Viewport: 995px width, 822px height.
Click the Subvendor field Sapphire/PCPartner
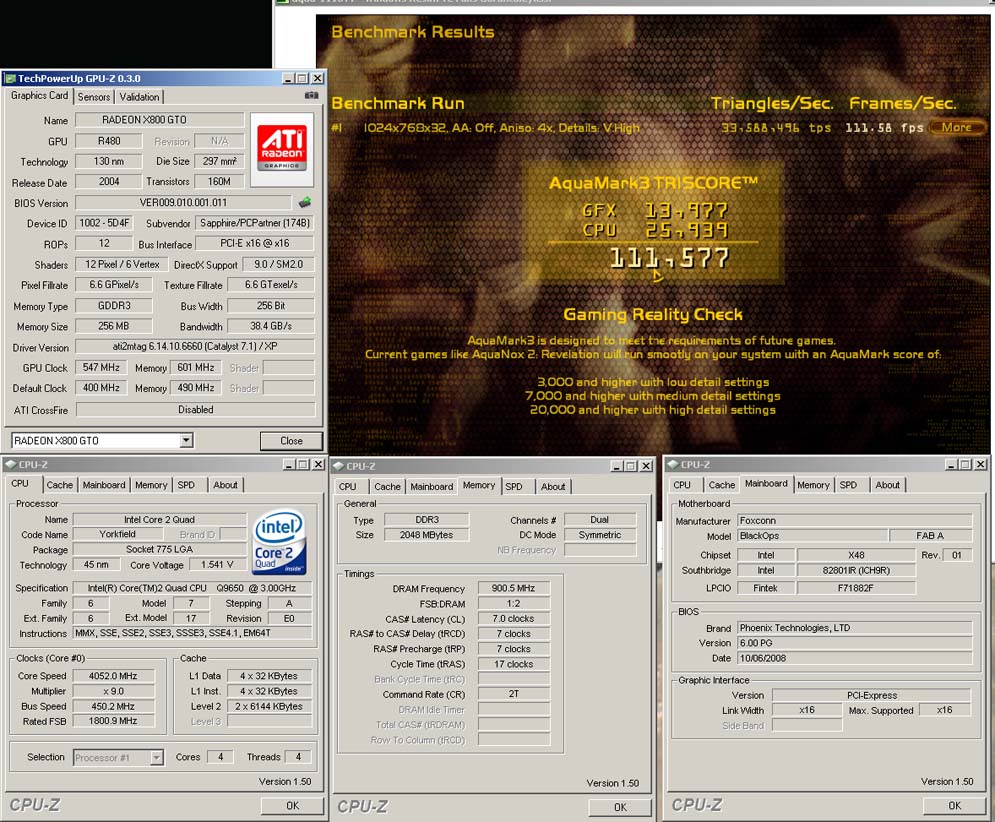pyautogui.click(x=255, y=223)
